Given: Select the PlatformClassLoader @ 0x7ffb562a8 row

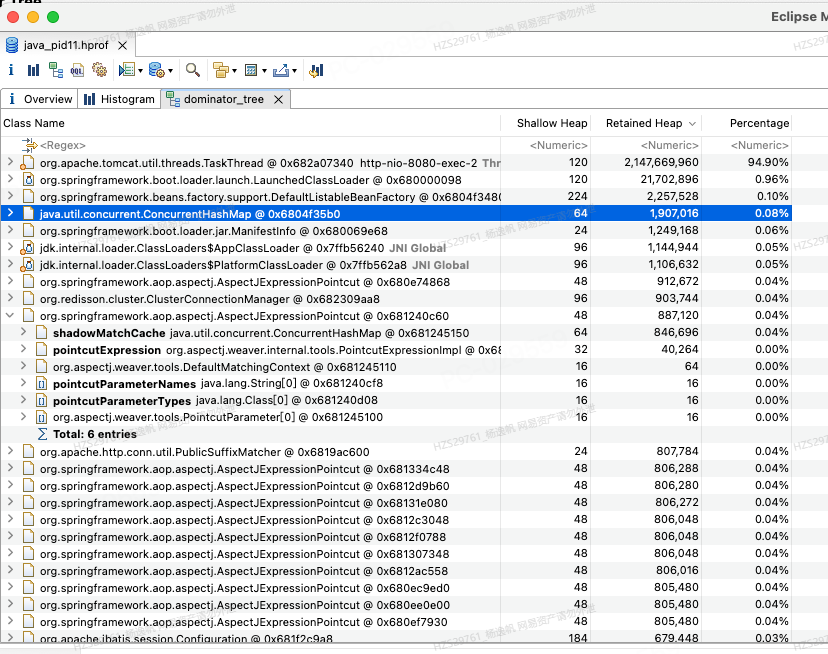Looking at the screenshot, I should point(396,265).
